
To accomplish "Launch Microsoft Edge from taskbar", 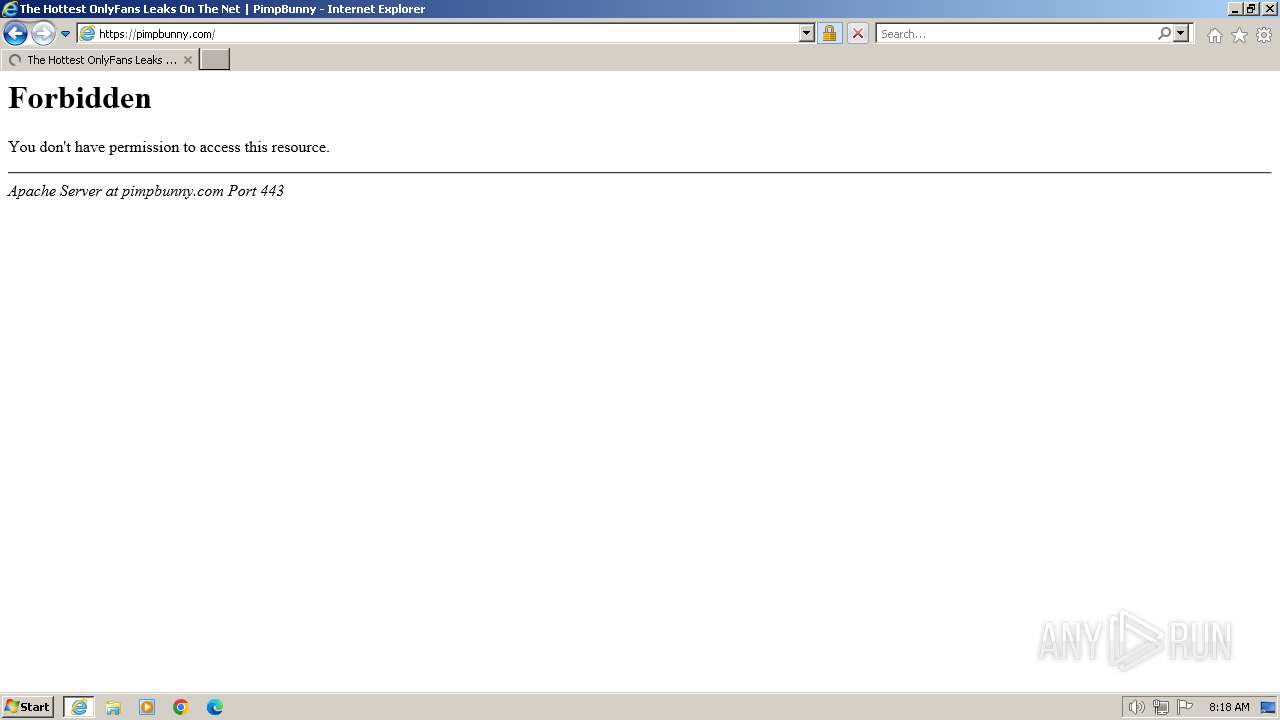I will click(x=215, y=707).
